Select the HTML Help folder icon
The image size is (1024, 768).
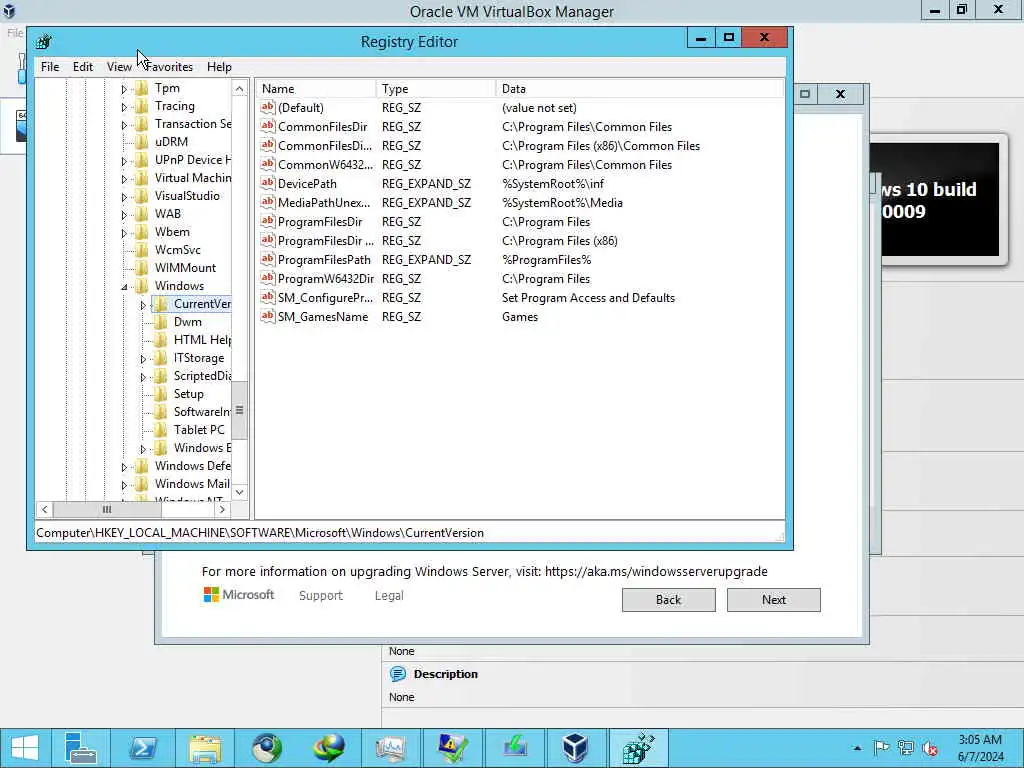[x=160, y=340]
